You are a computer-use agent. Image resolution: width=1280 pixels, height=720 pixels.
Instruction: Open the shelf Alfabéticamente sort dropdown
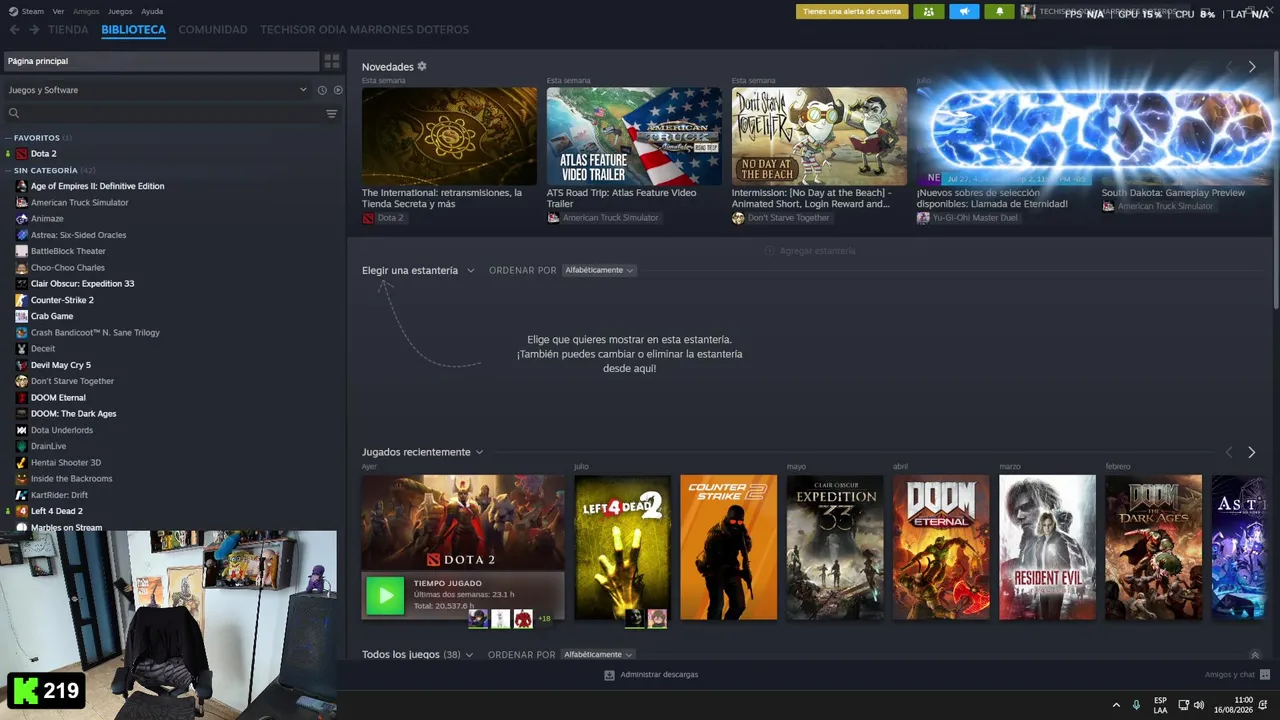click(599, 271)
